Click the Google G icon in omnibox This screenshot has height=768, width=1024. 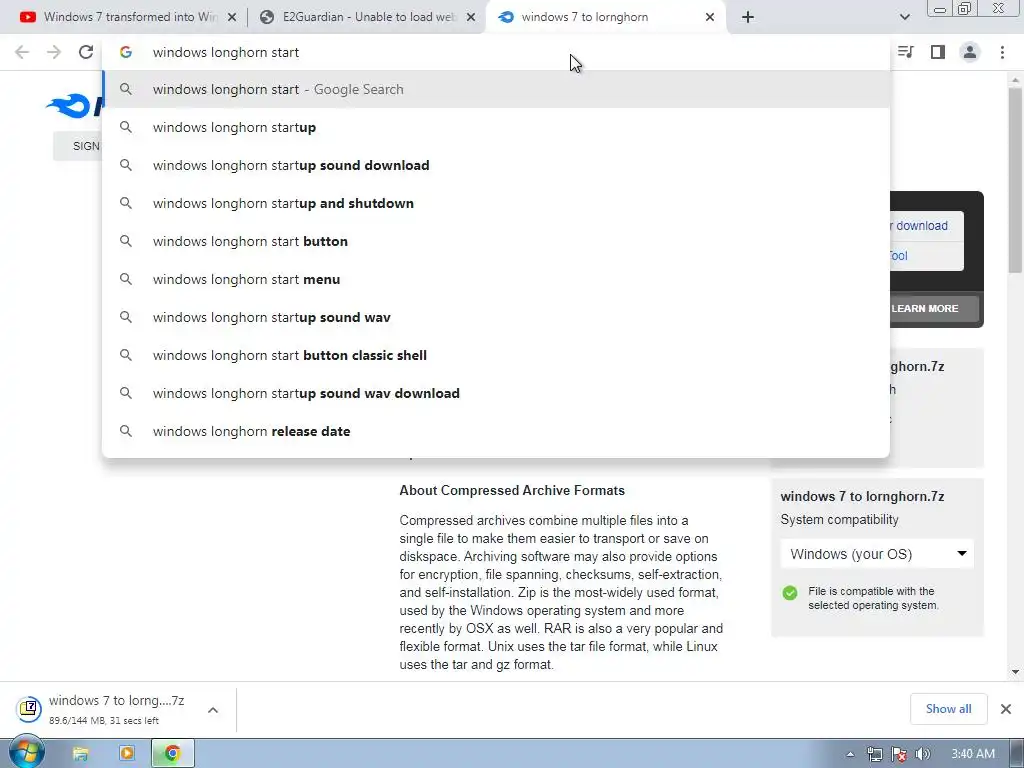pos(126,52)
